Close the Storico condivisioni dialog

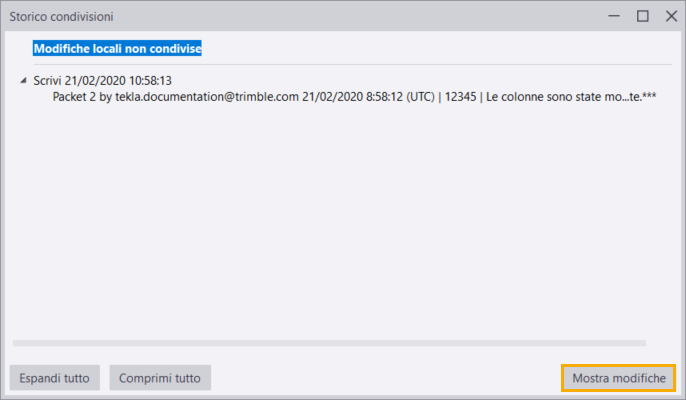(x=671, y=16)
